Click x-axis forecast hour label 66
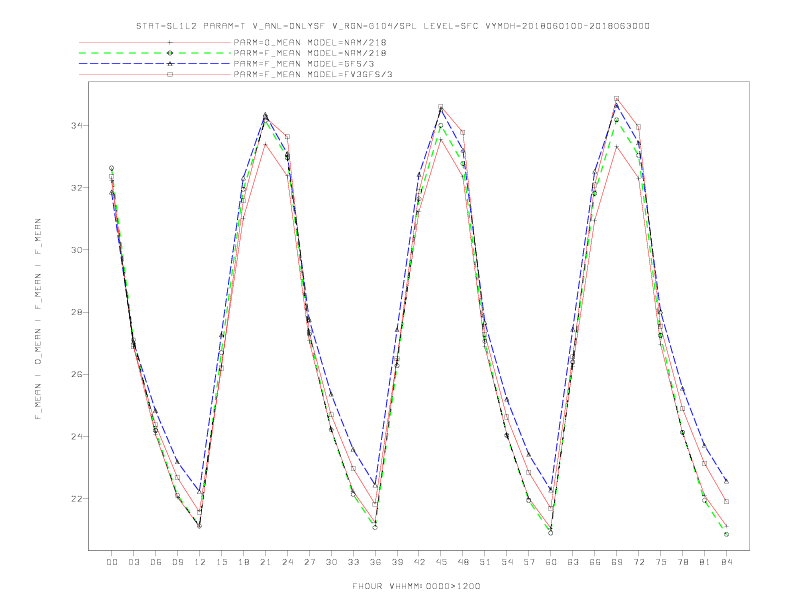 click(x=595, y=562)
